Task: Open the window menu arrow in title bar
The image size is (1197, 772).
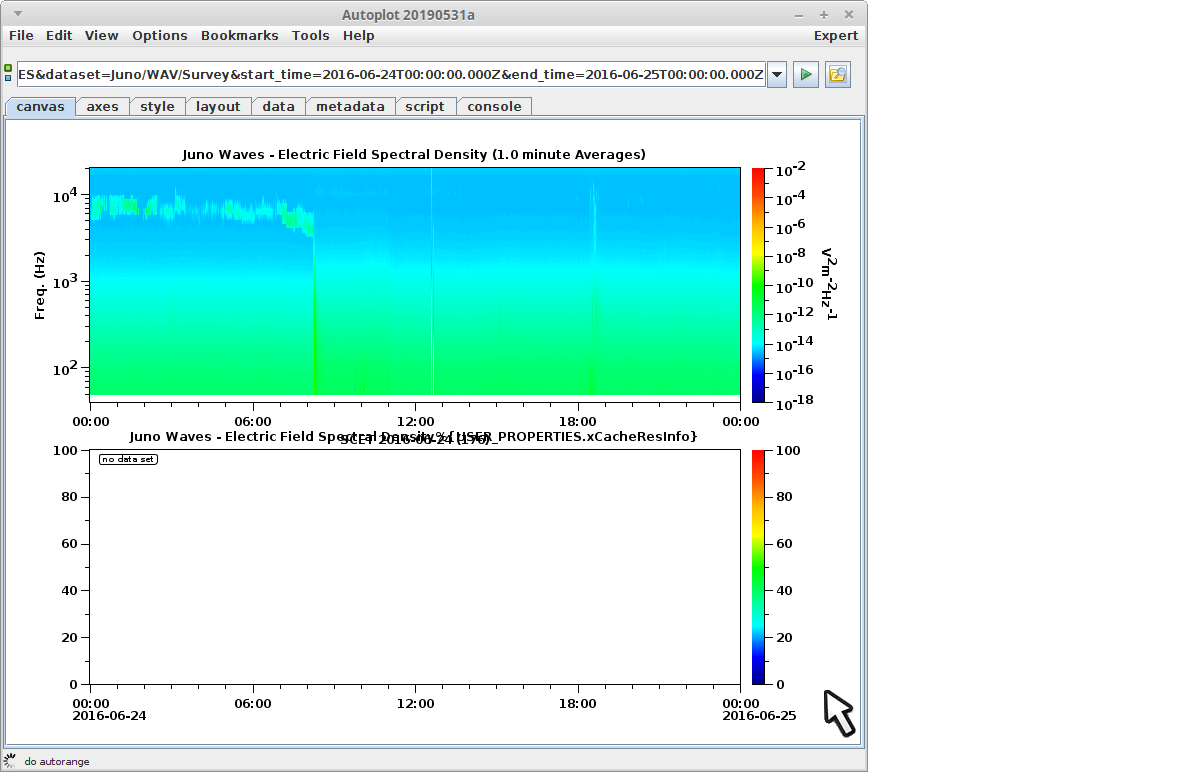Action: [18, 14]
